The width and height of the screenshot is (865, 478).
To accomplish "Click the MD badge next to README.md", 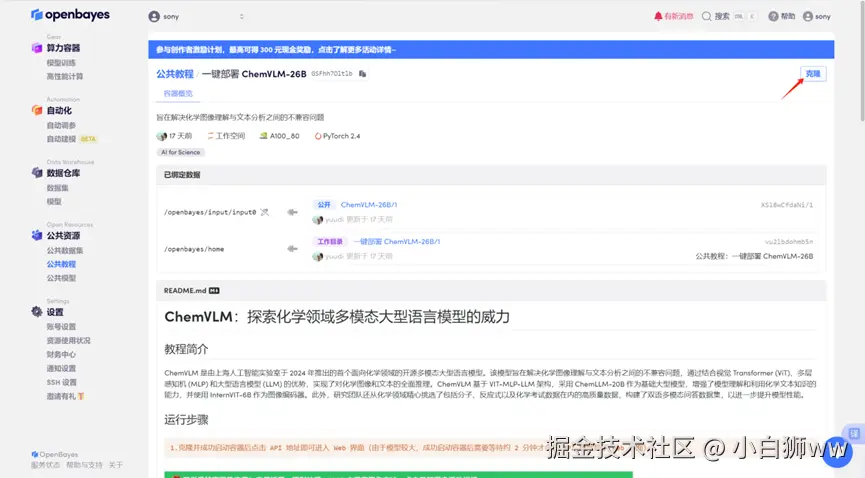I will click(x=214, y=291).
